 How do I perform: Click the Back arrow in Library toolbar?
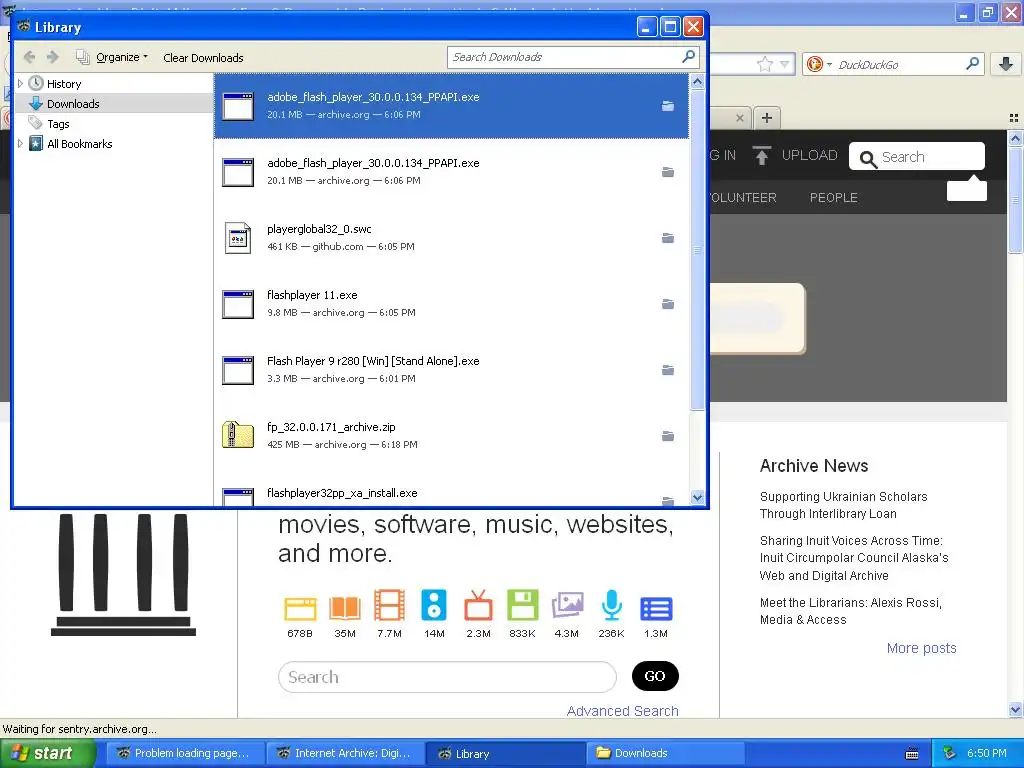[x=29, y=57]
